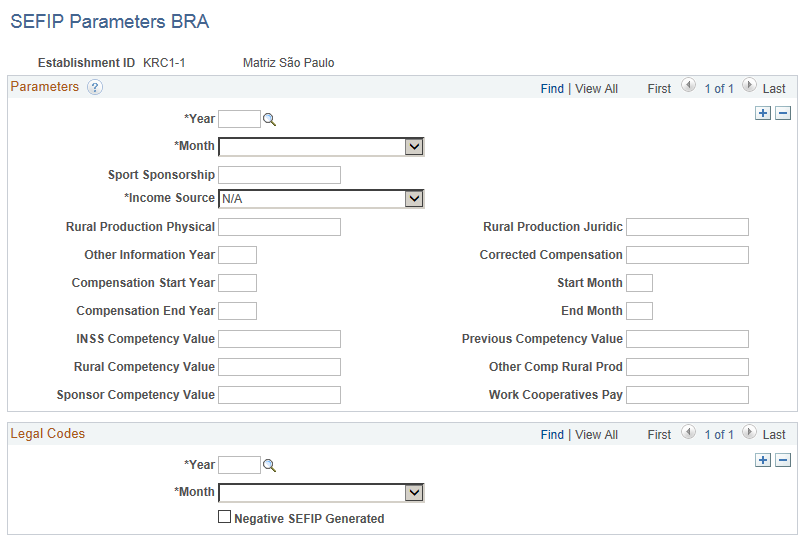Focus the Other Information Year field
Screen dimensions: 810x538
coord(238,255)
